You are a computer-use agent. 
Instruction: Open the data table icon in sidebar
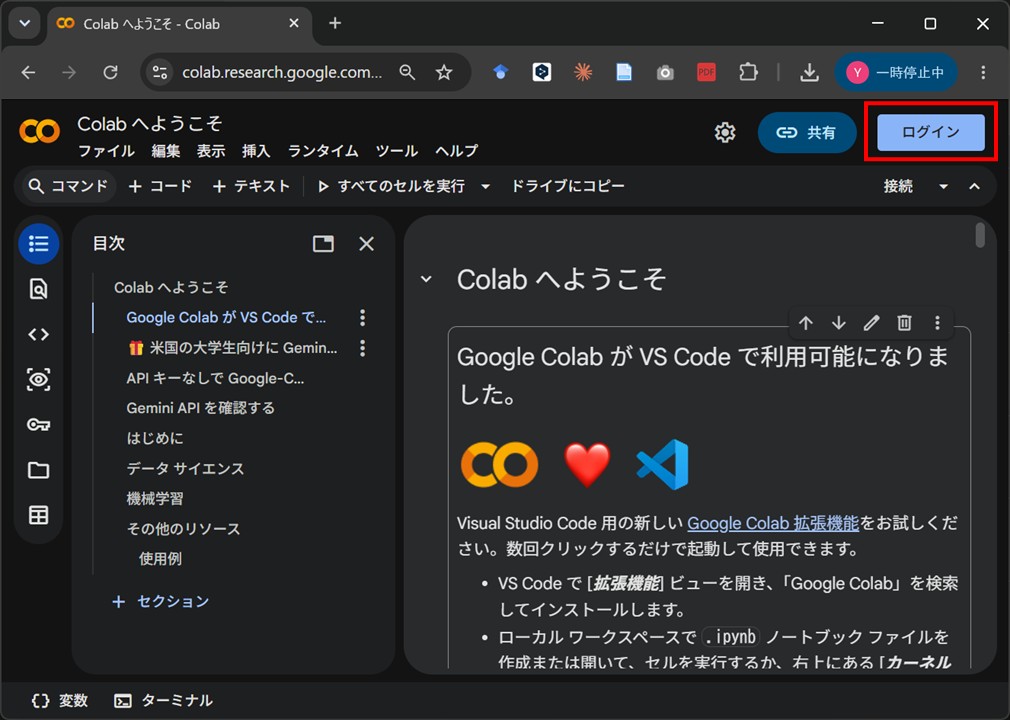coord(39,515)
